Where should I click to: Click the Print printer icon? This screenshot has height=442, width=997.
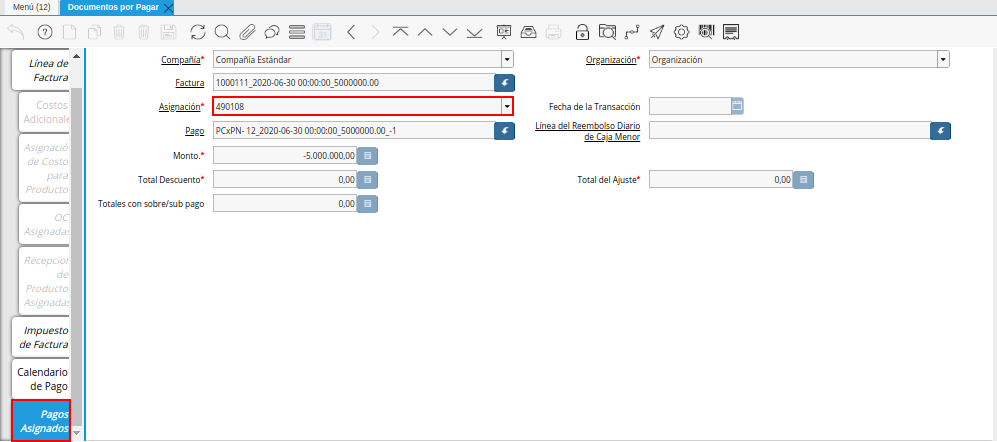553,32
